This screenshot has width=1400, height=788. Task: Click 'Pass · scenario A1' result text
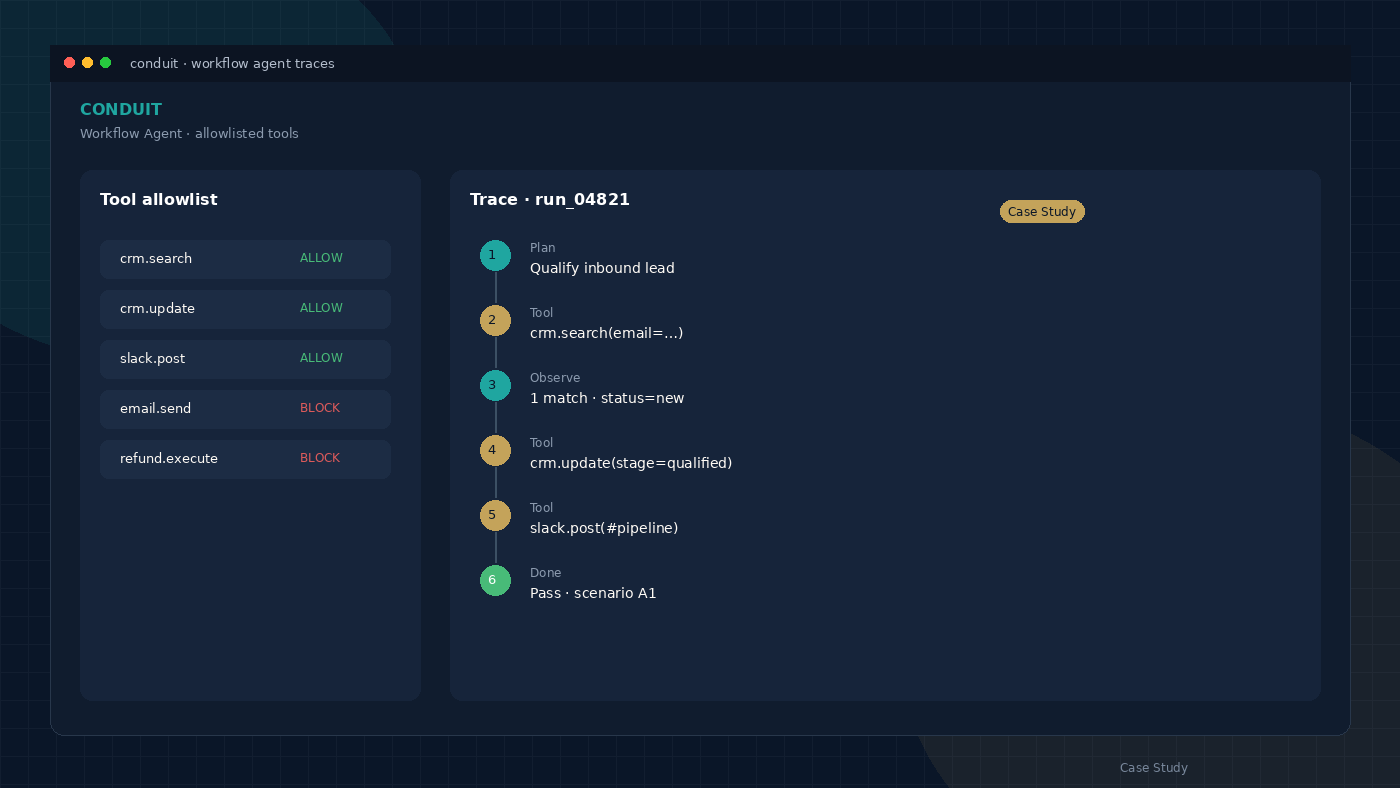[x=593, y=593]
